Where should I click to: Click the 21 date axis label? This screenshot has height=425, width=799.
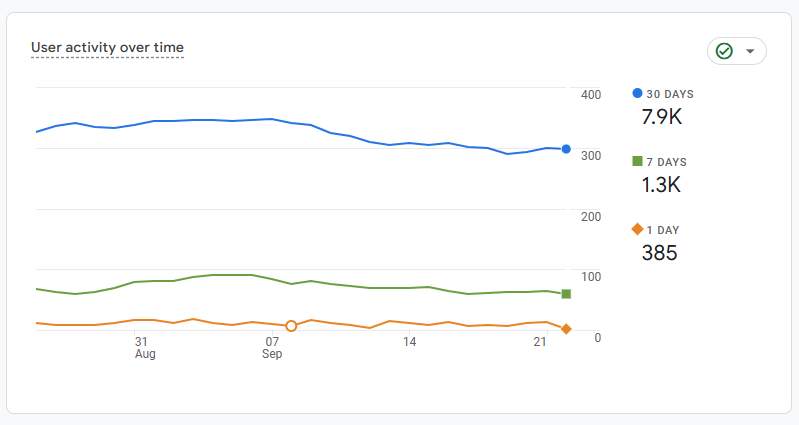[x=539, y=343]
